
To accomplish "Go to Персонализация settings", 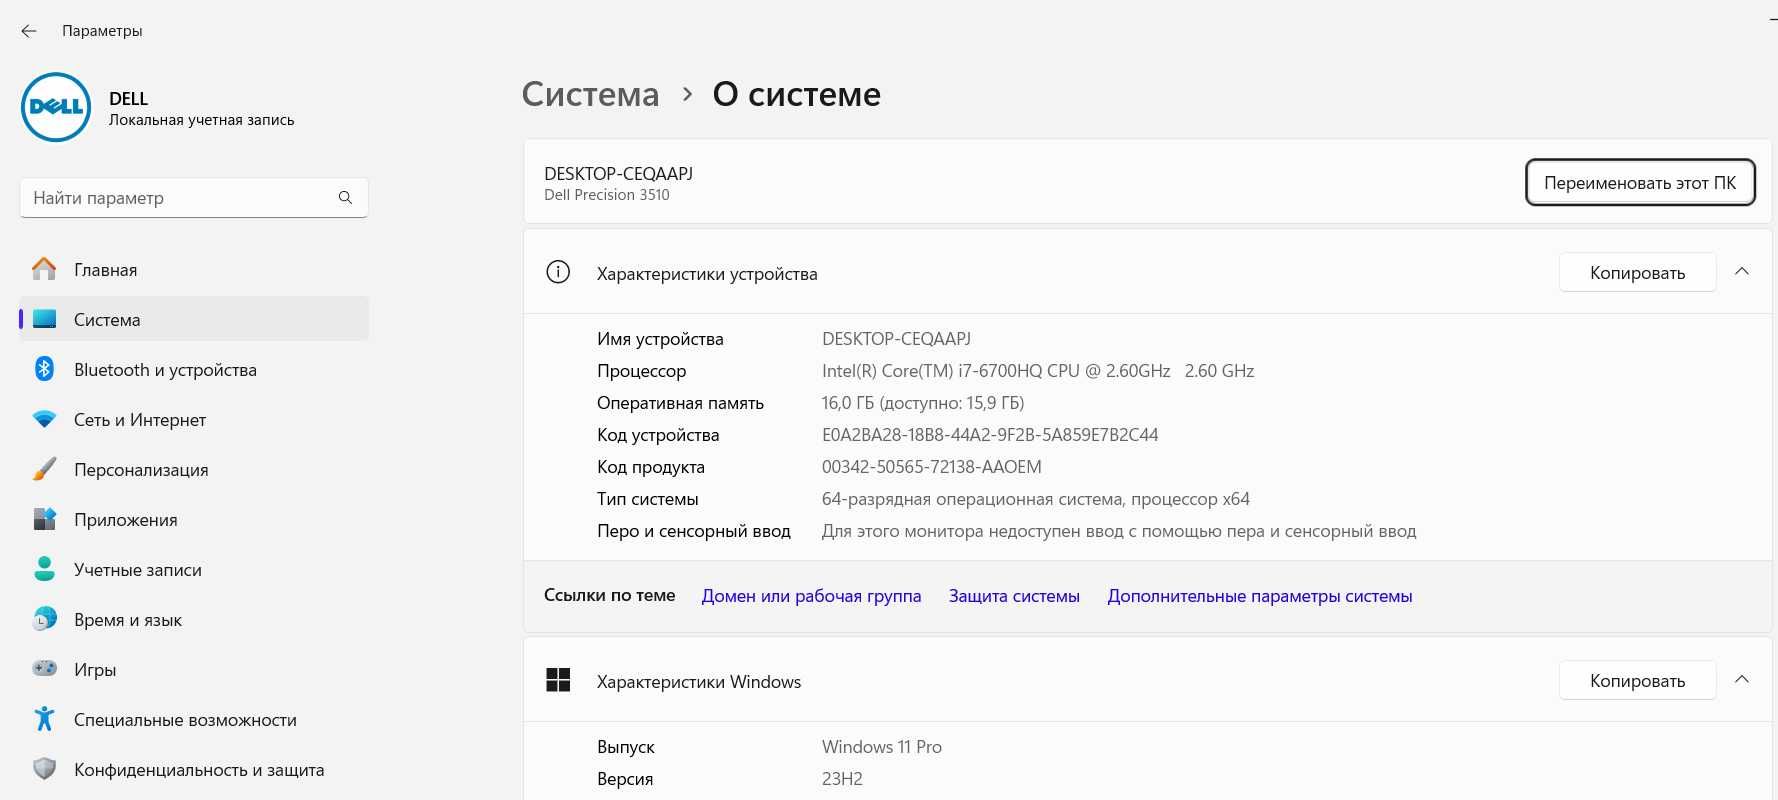I will point(194,469).
